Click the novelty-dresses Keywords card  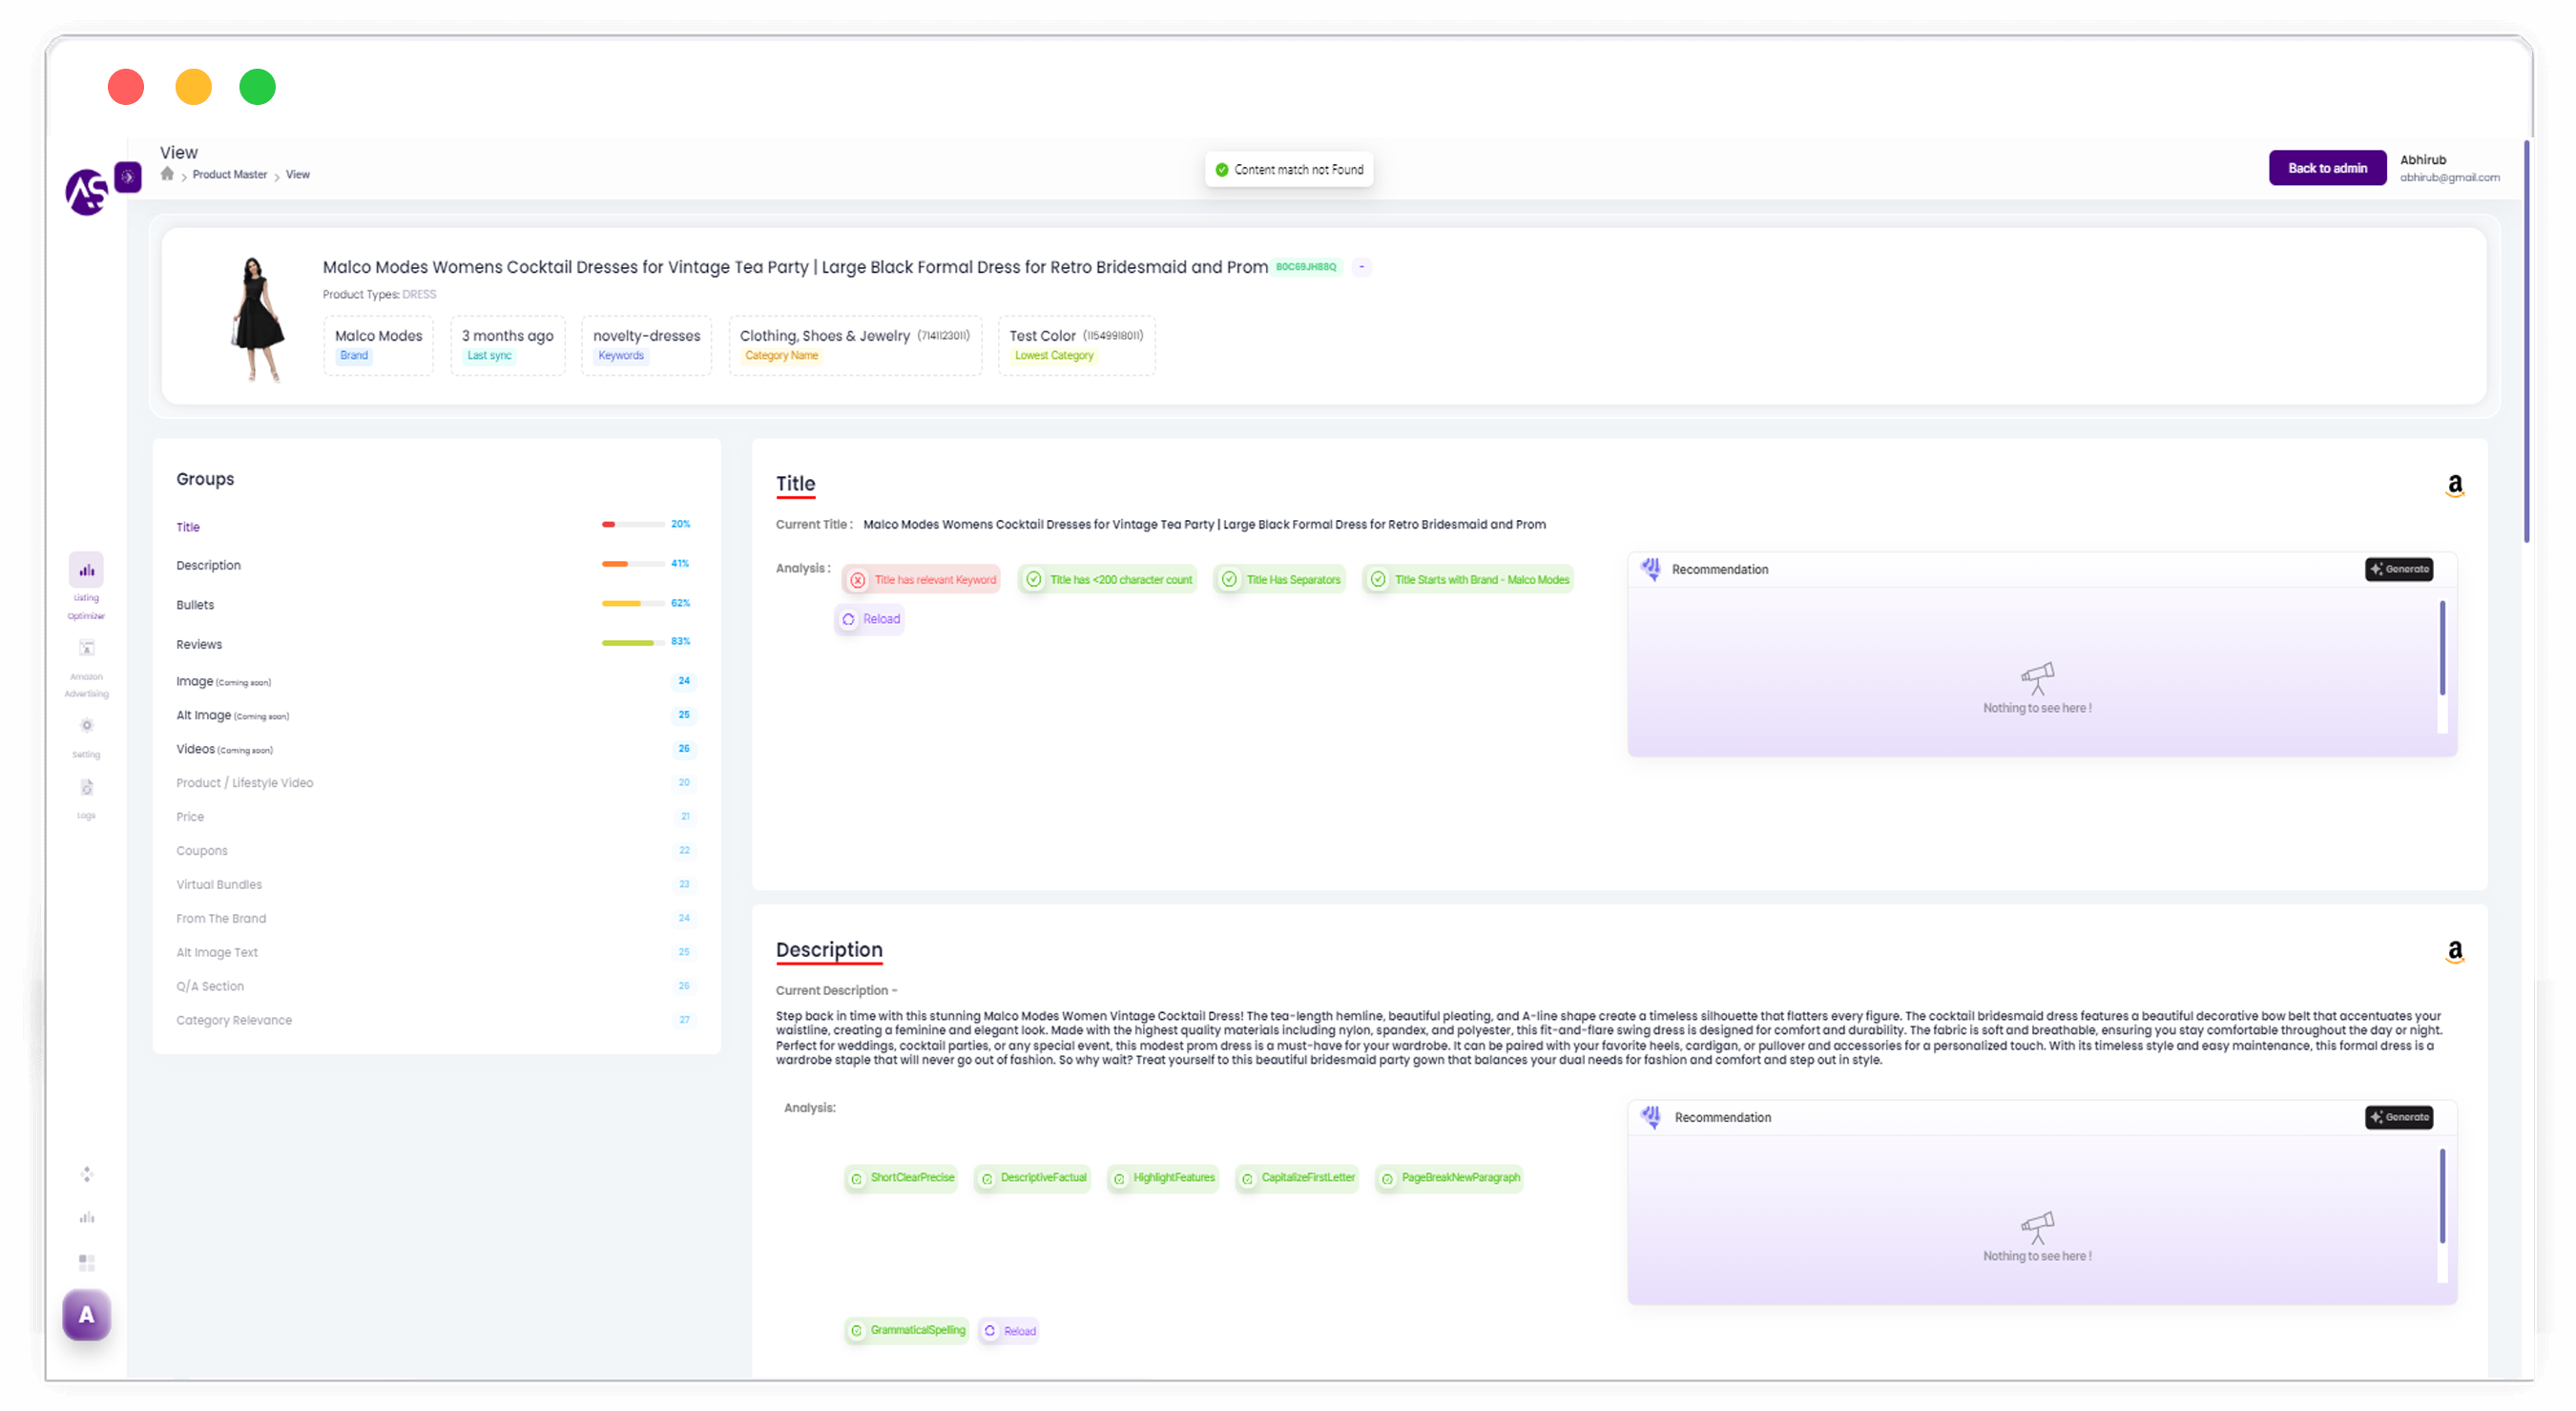point(646,345)
